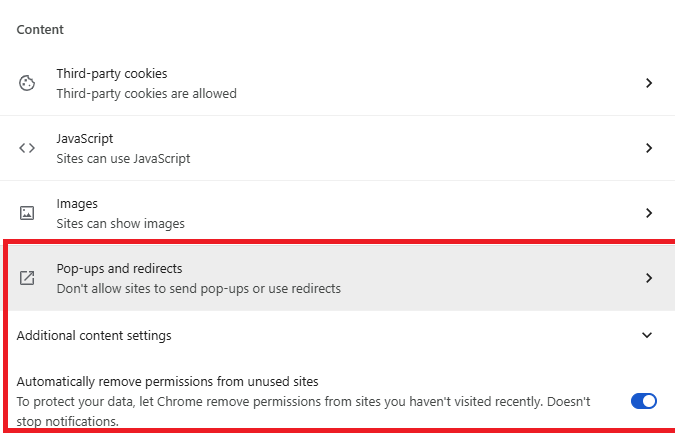Click the right arrow on the Images row
Image resolution: width=675 pixels, height=436 pixels.
[x=648, y=213]
